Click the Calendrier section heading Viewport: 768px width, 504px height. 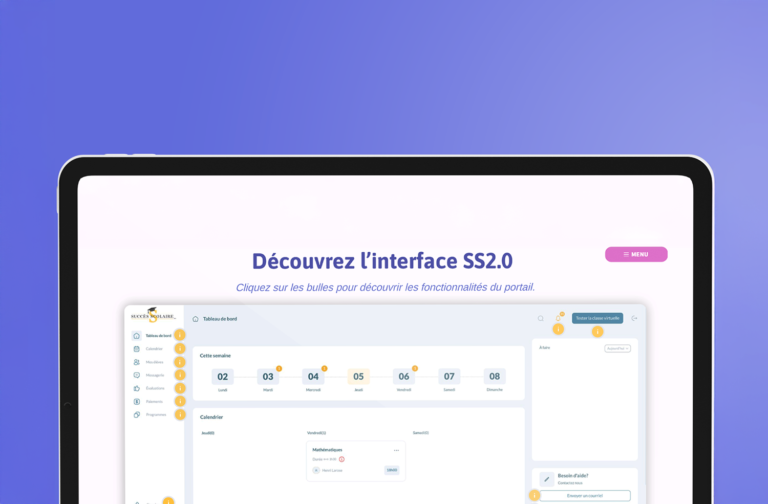tap(211, 417)
